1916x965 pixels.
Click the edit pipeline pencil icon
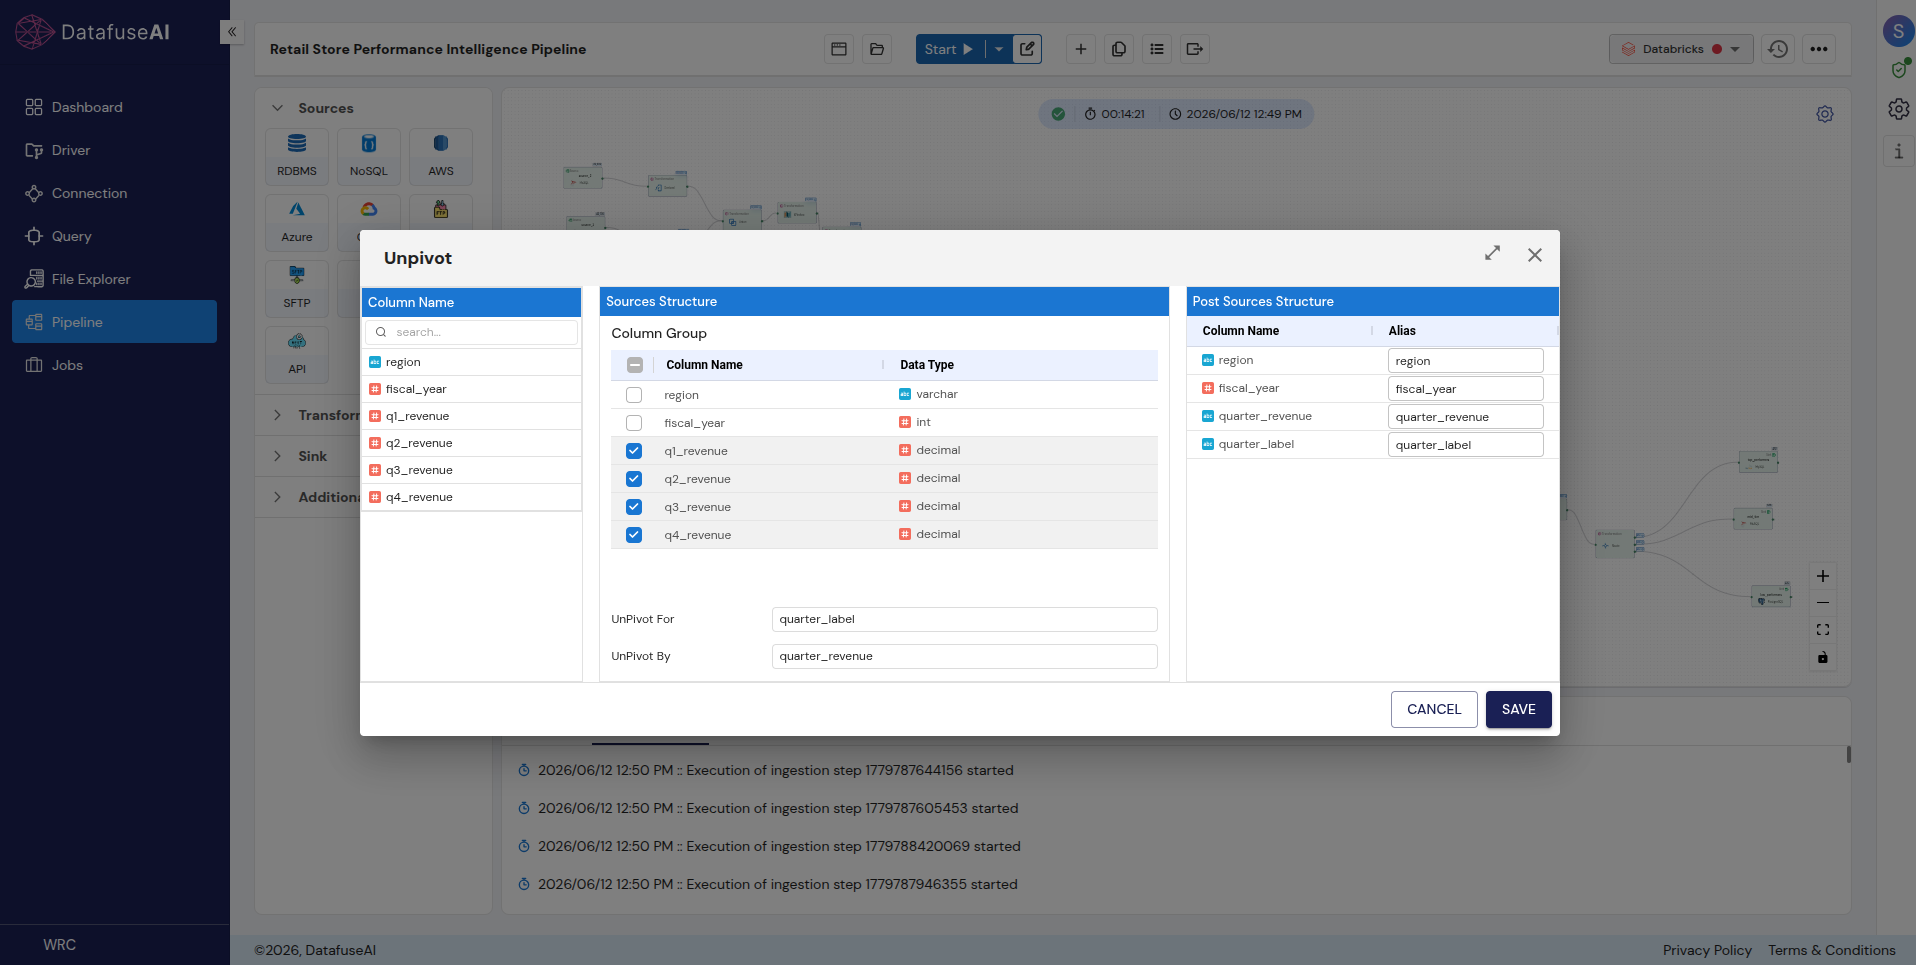tap(1027, 49)
